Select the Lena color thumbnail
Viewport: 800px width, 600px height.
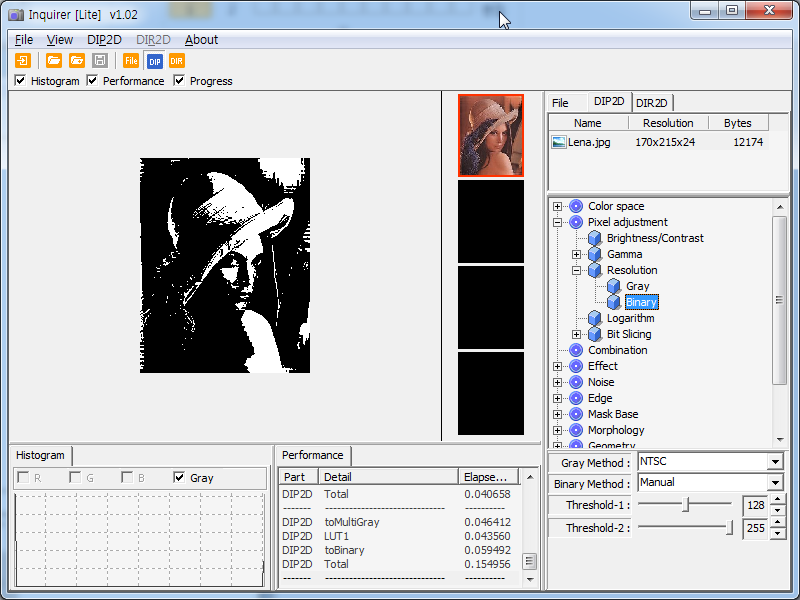[490, 136]
